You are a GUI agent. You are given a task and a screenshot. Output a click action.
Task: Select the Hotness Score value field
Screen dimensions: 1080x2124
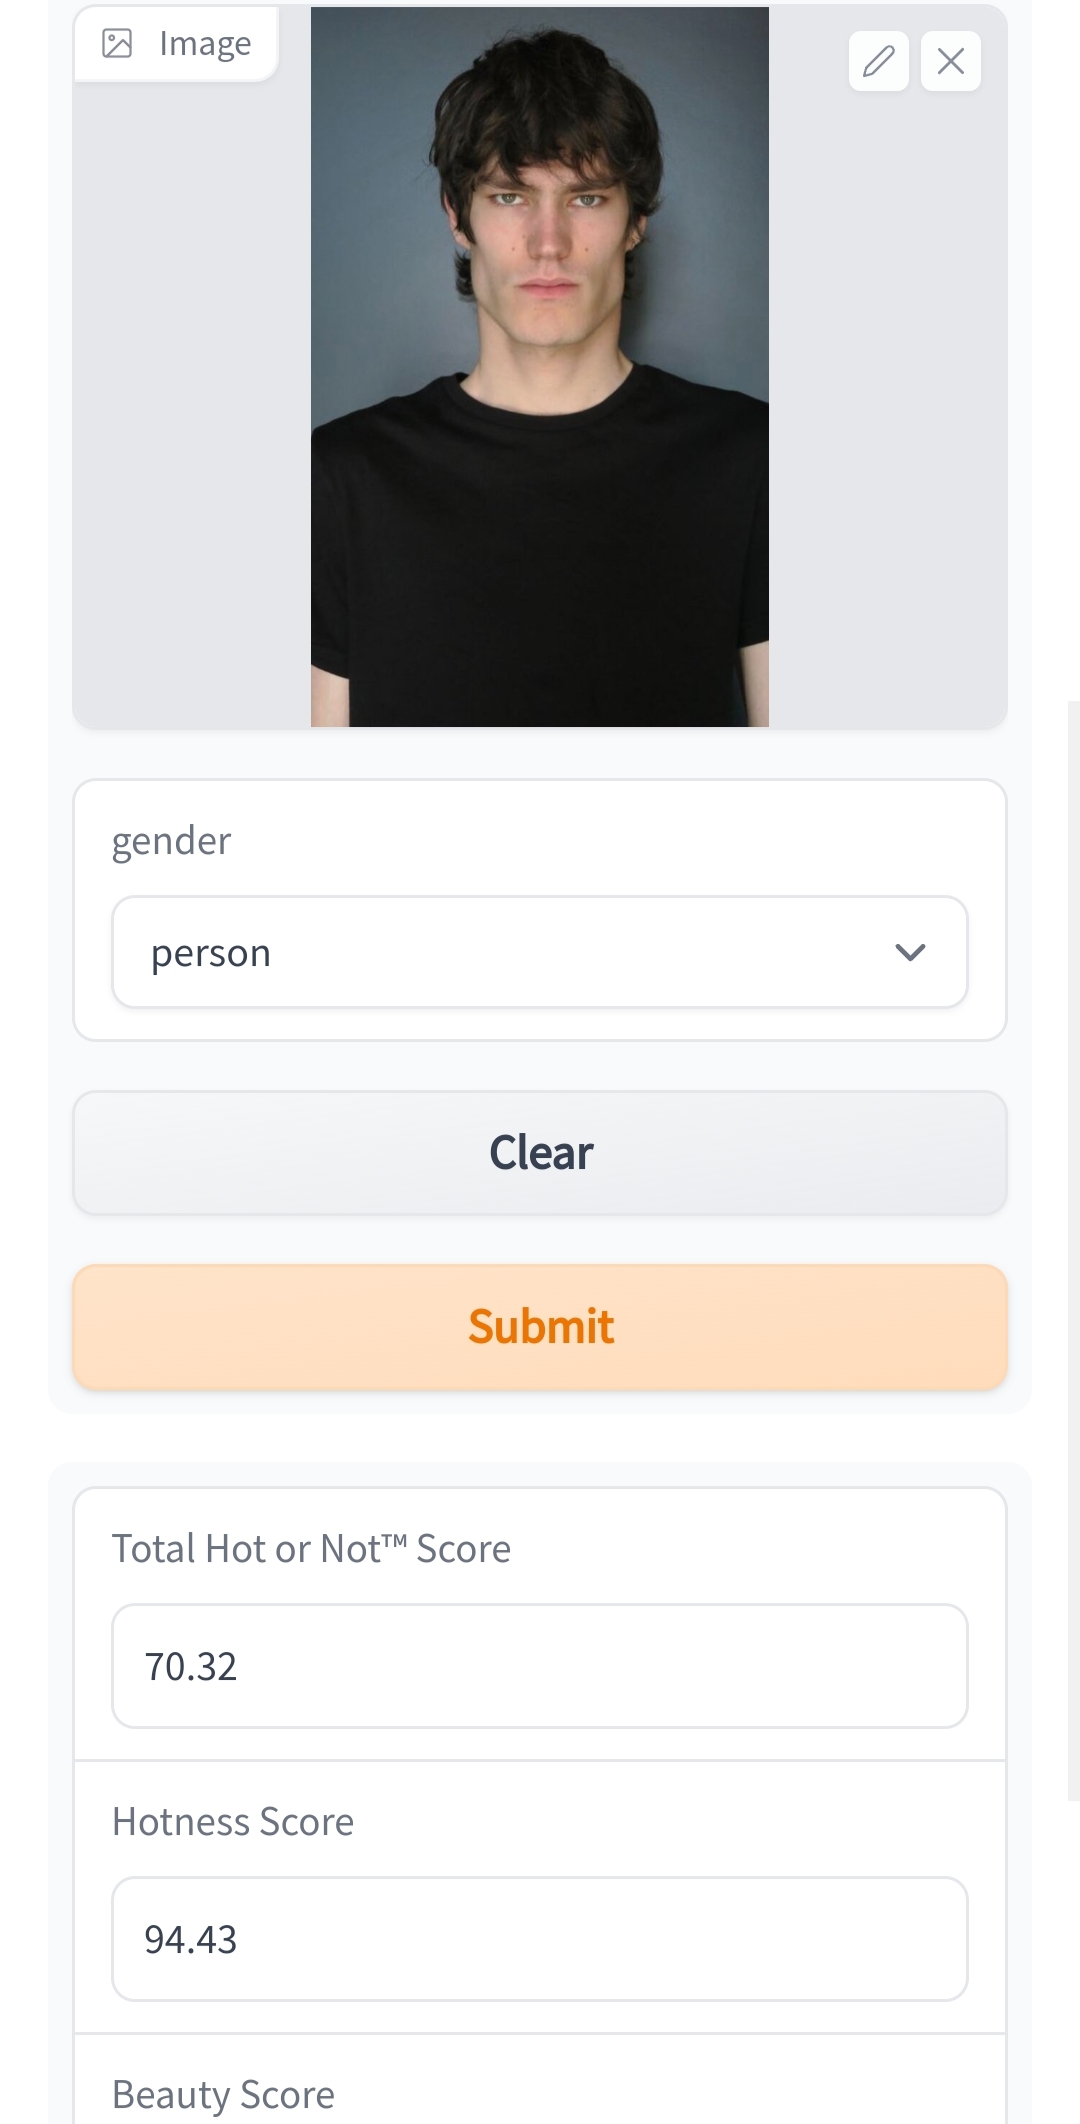(x=540, y=1939)
